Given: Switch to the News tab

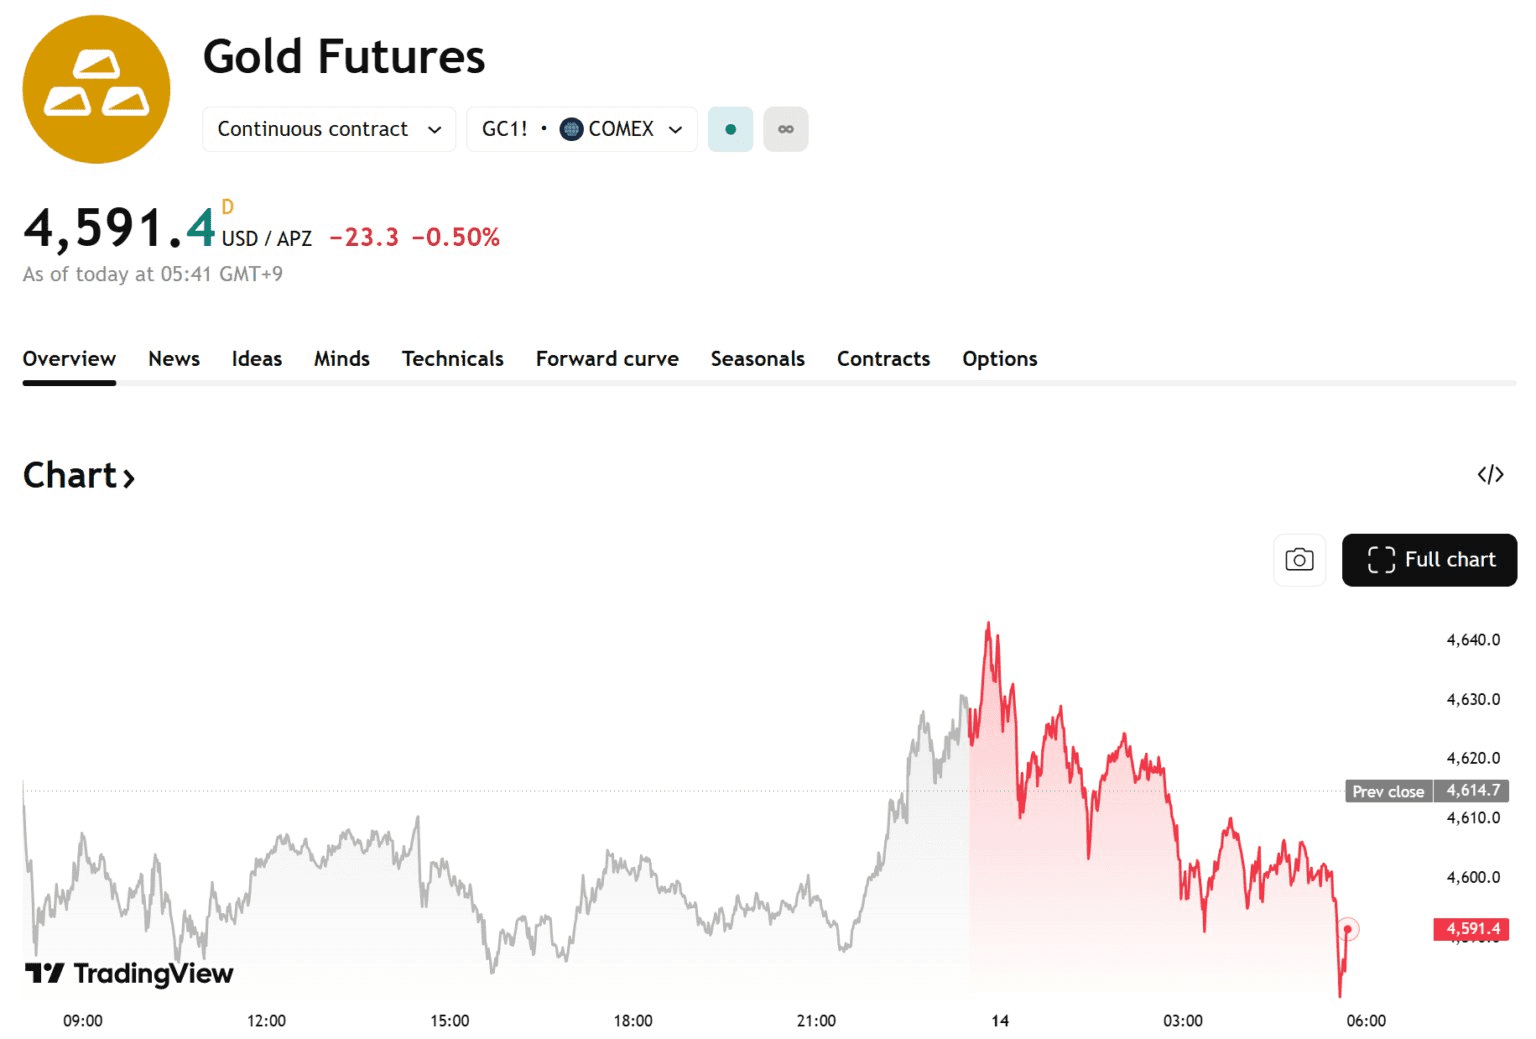Looking at the screenshot, I should tap(174, 359).
